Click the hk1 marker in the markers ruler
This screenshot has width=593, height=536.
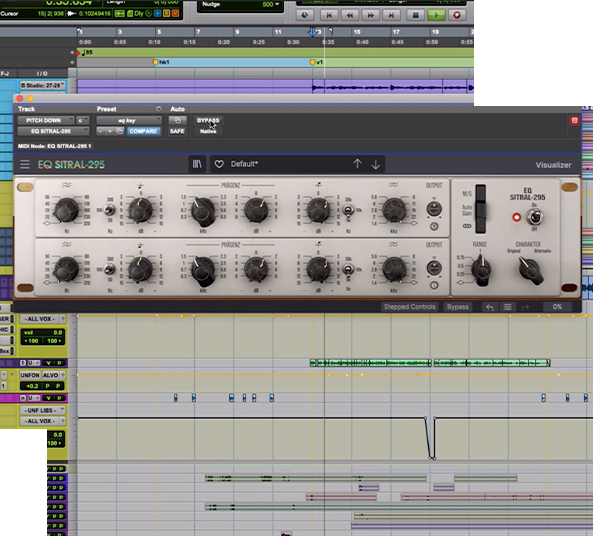point(161,62)
